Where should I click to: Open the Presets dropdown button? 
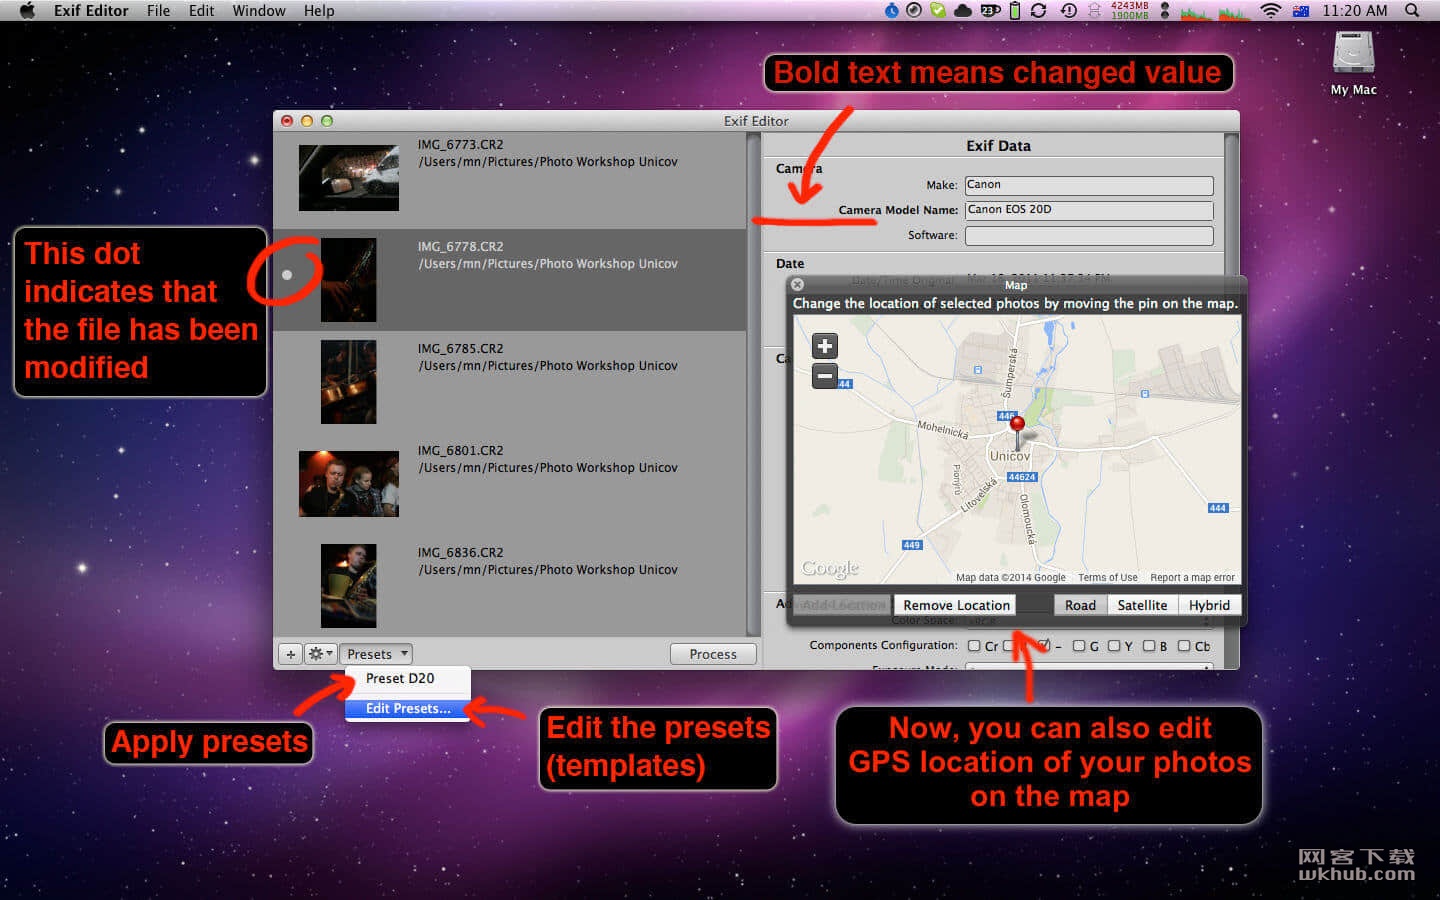376,654
